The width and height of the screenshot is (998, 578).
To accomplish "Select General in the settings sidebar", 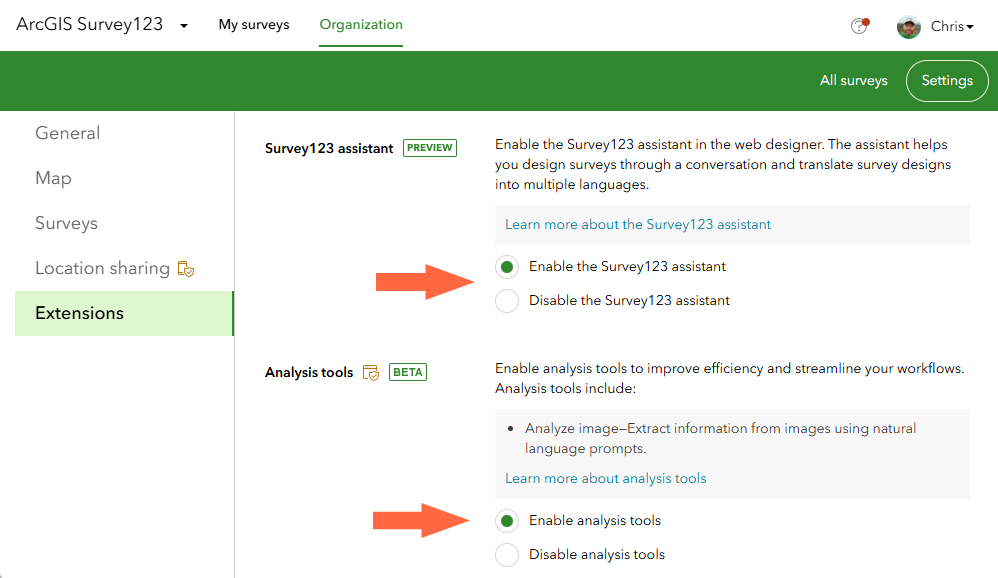I will click(67, 132).
